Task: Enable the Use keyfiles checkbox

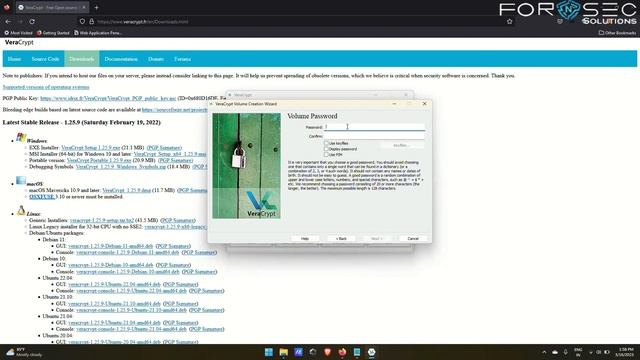Action: 326,143
